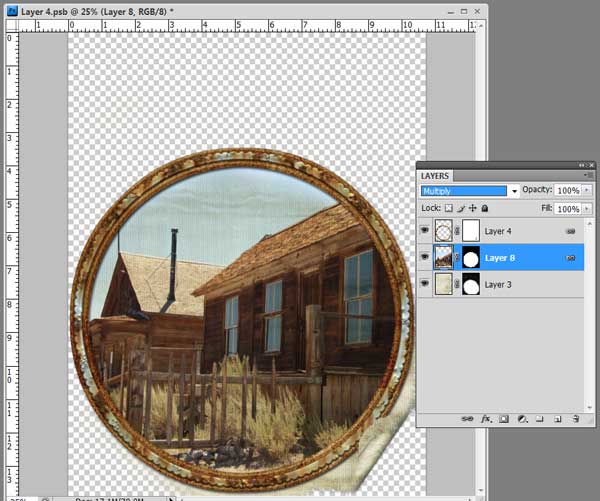
Task: Hide Layer 4 with its eye icon
Action: pos(425,230)
